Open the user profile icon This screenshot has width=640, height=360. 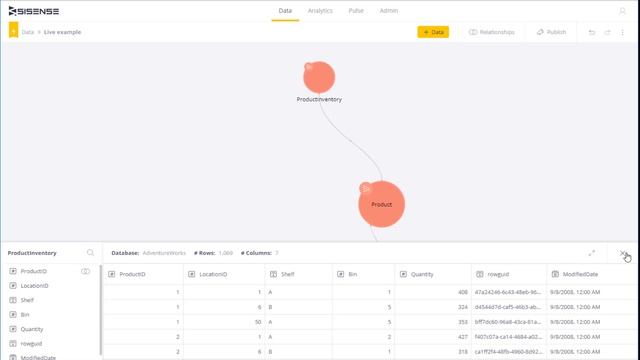[x=622, y=11]
